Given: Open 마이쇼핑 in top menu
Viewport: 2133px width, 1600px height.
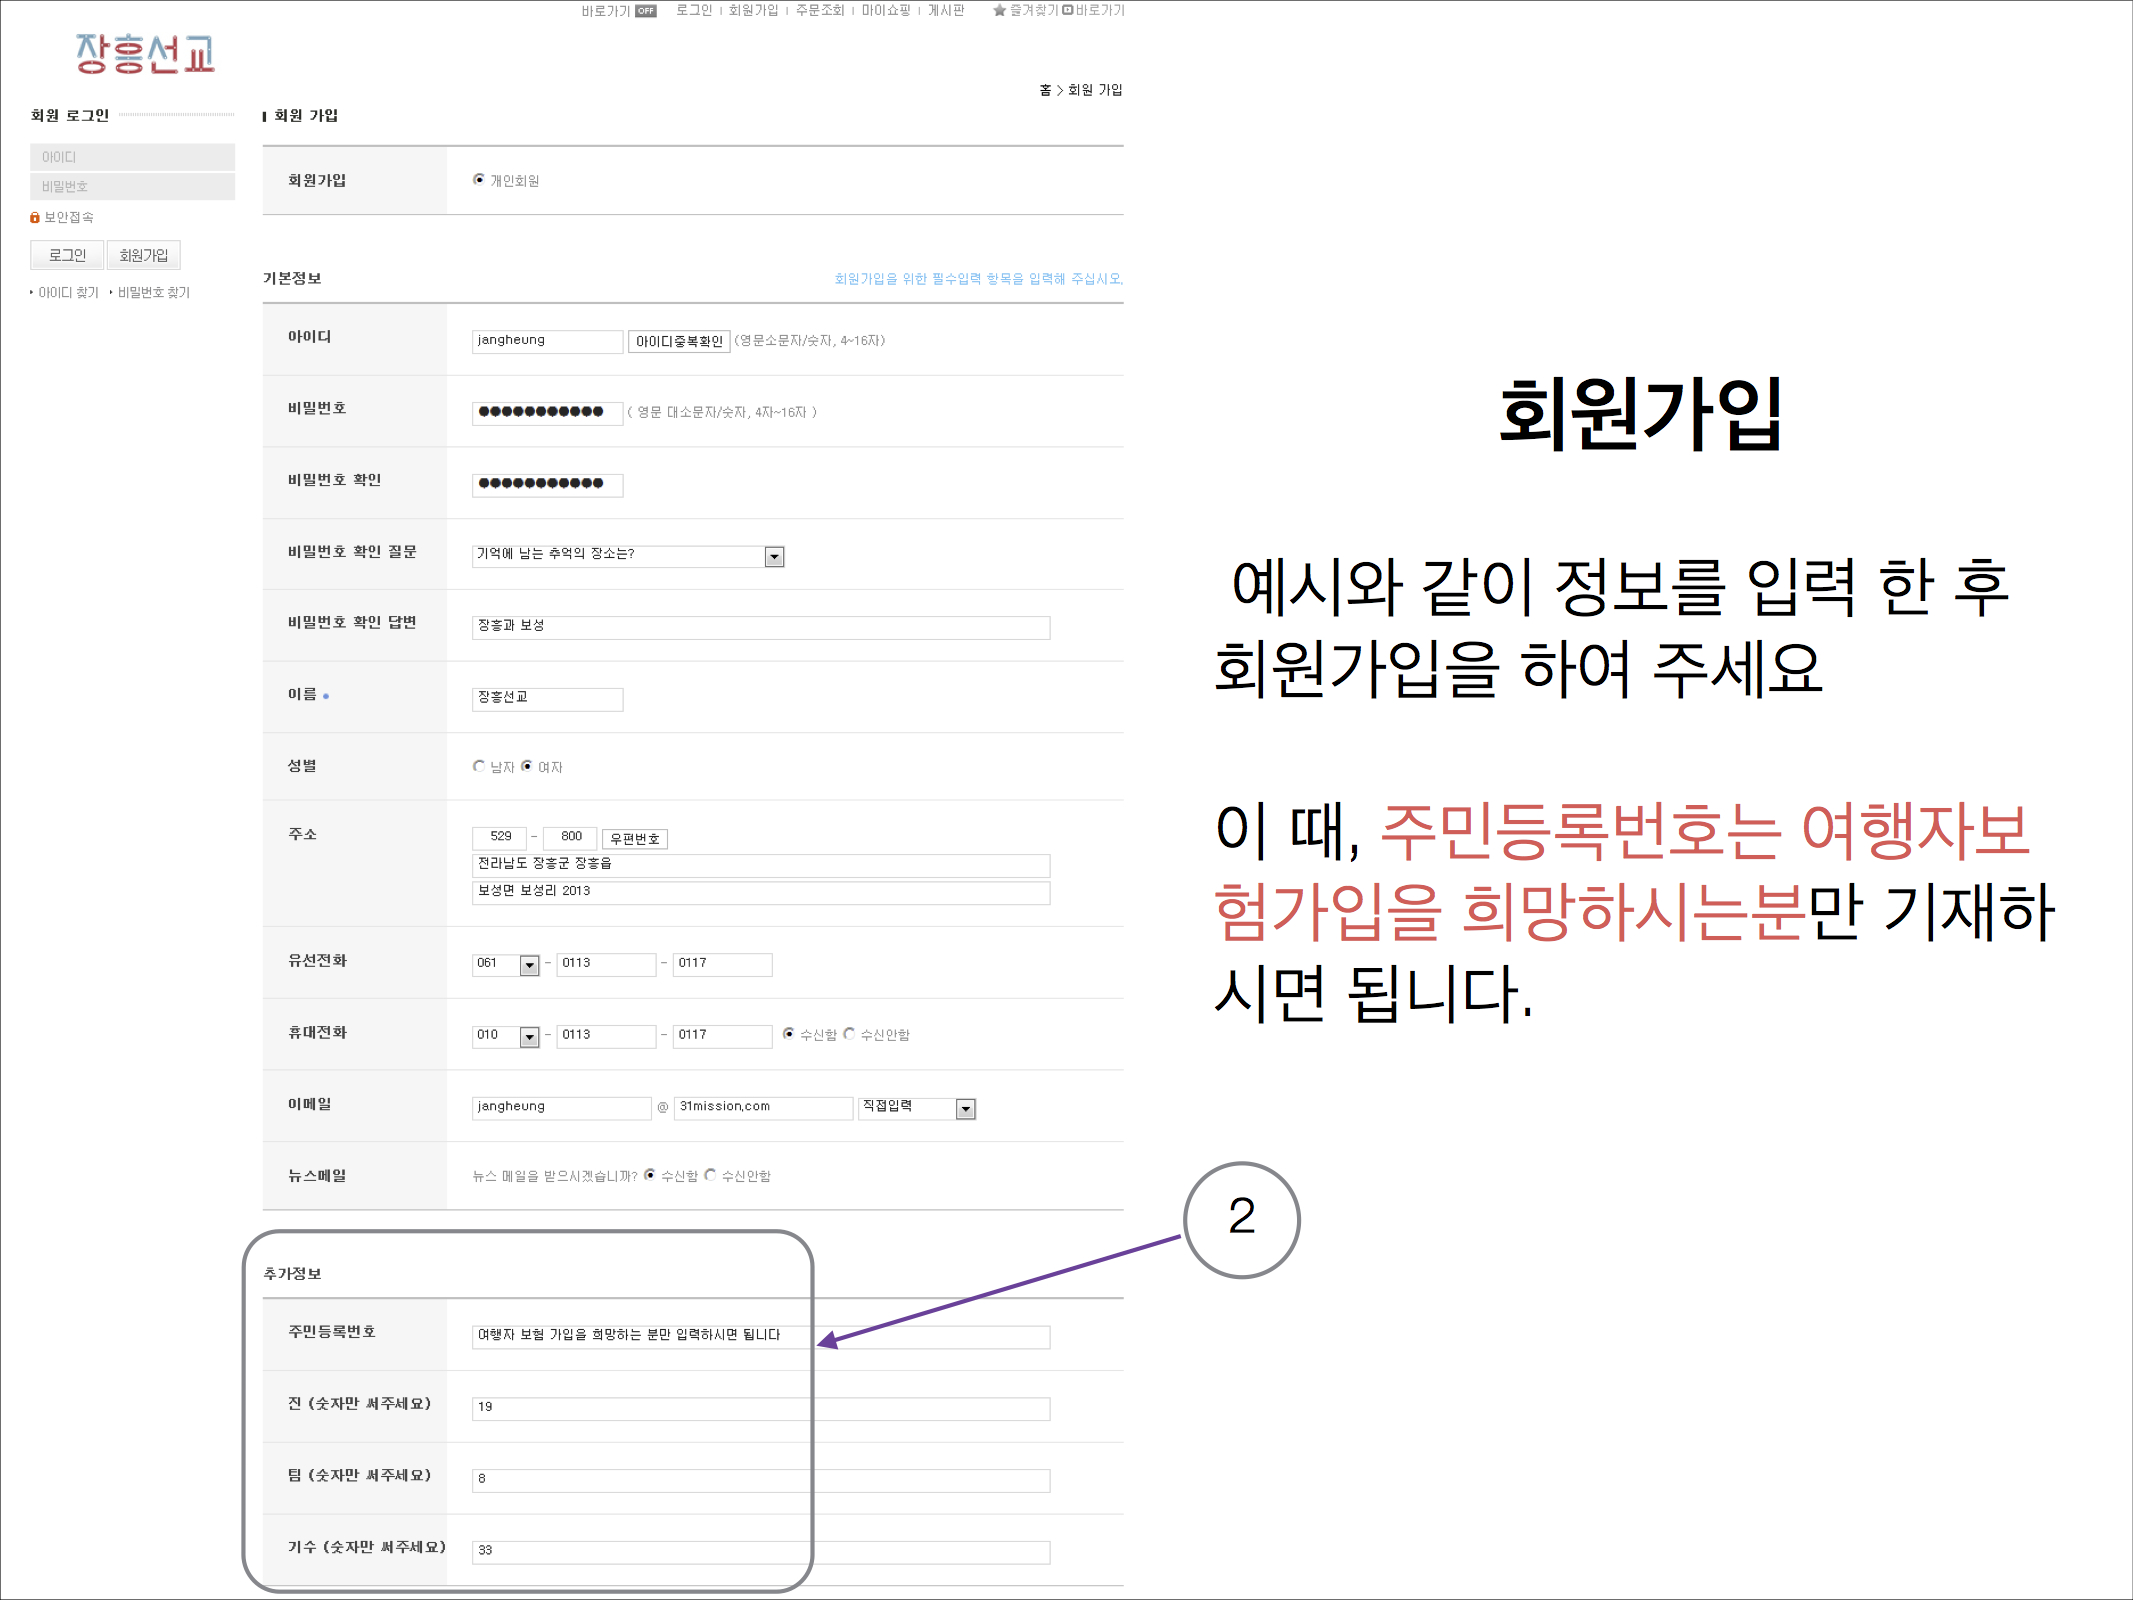Looking at the screenshot, I should click(886, 11).
